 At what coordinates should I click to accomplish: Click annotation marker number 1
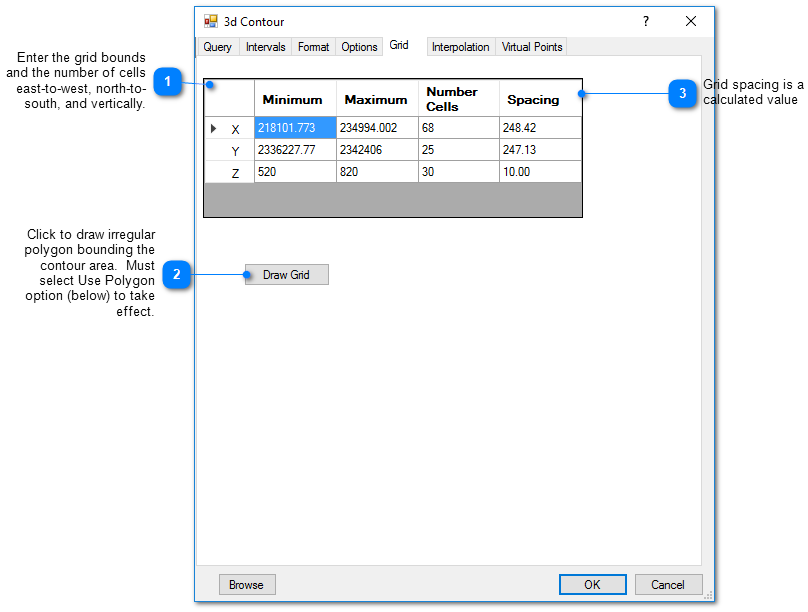[168, 83]
